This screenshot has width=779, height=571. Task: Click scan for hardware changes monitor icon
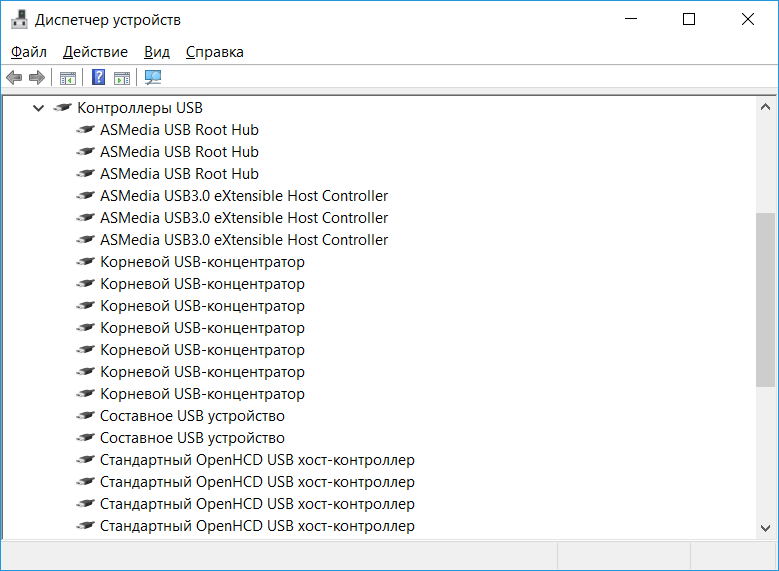pos(153,78)
